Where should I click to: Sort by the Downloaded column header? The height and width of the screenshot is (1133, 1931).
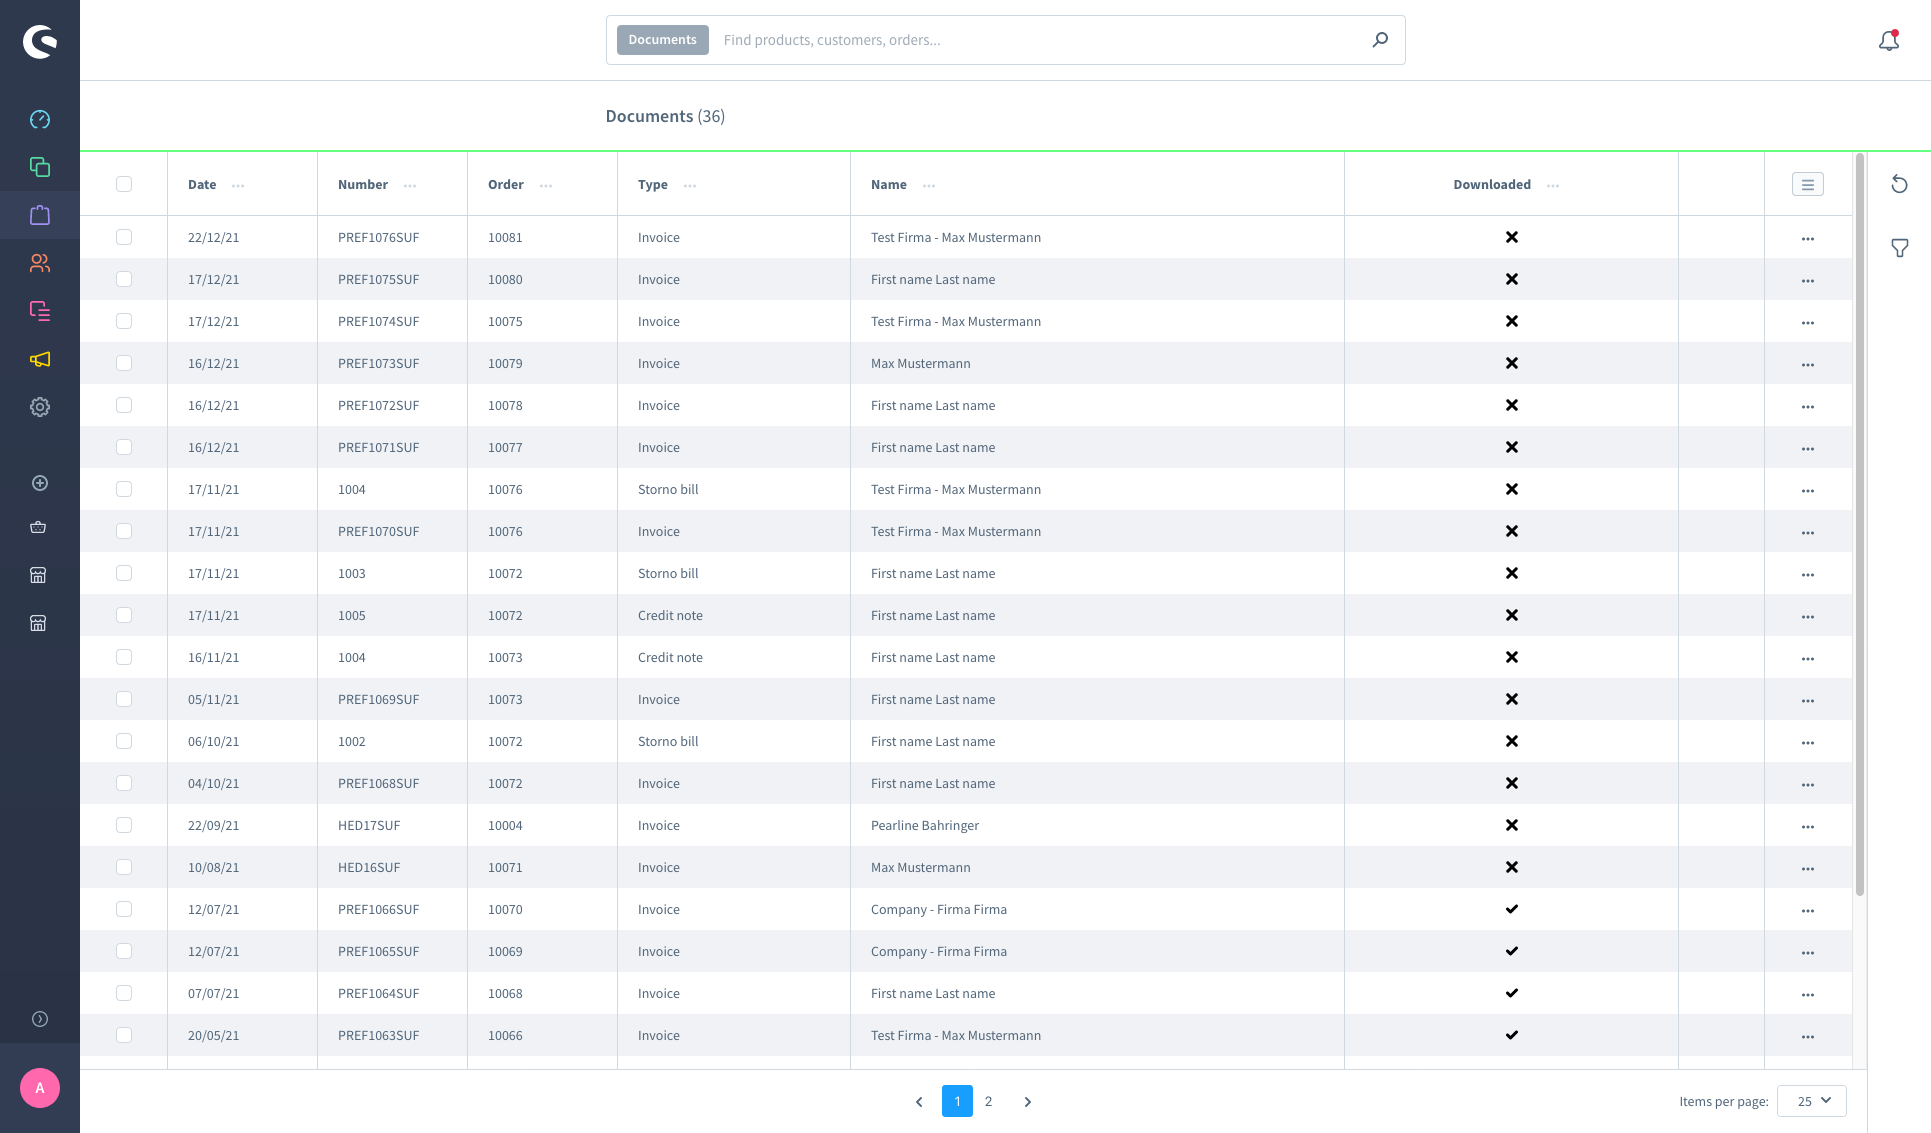1492,184
